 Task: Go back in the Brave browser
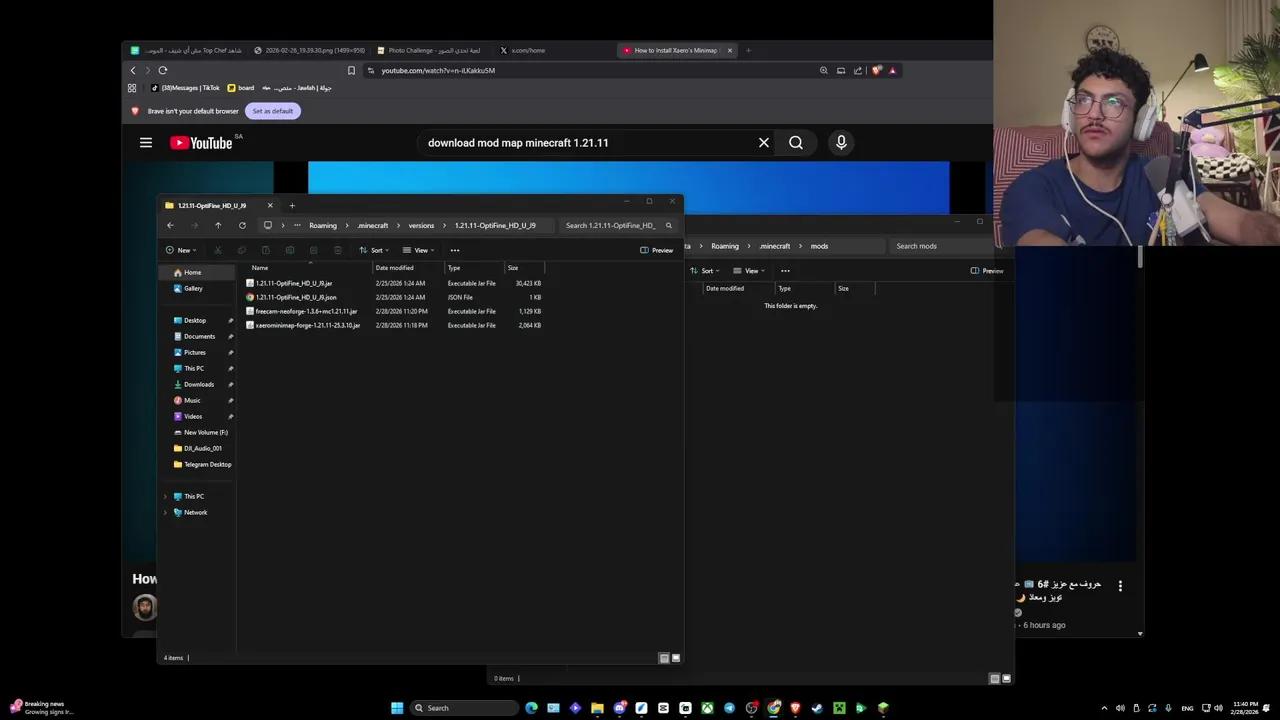point(133,70)
